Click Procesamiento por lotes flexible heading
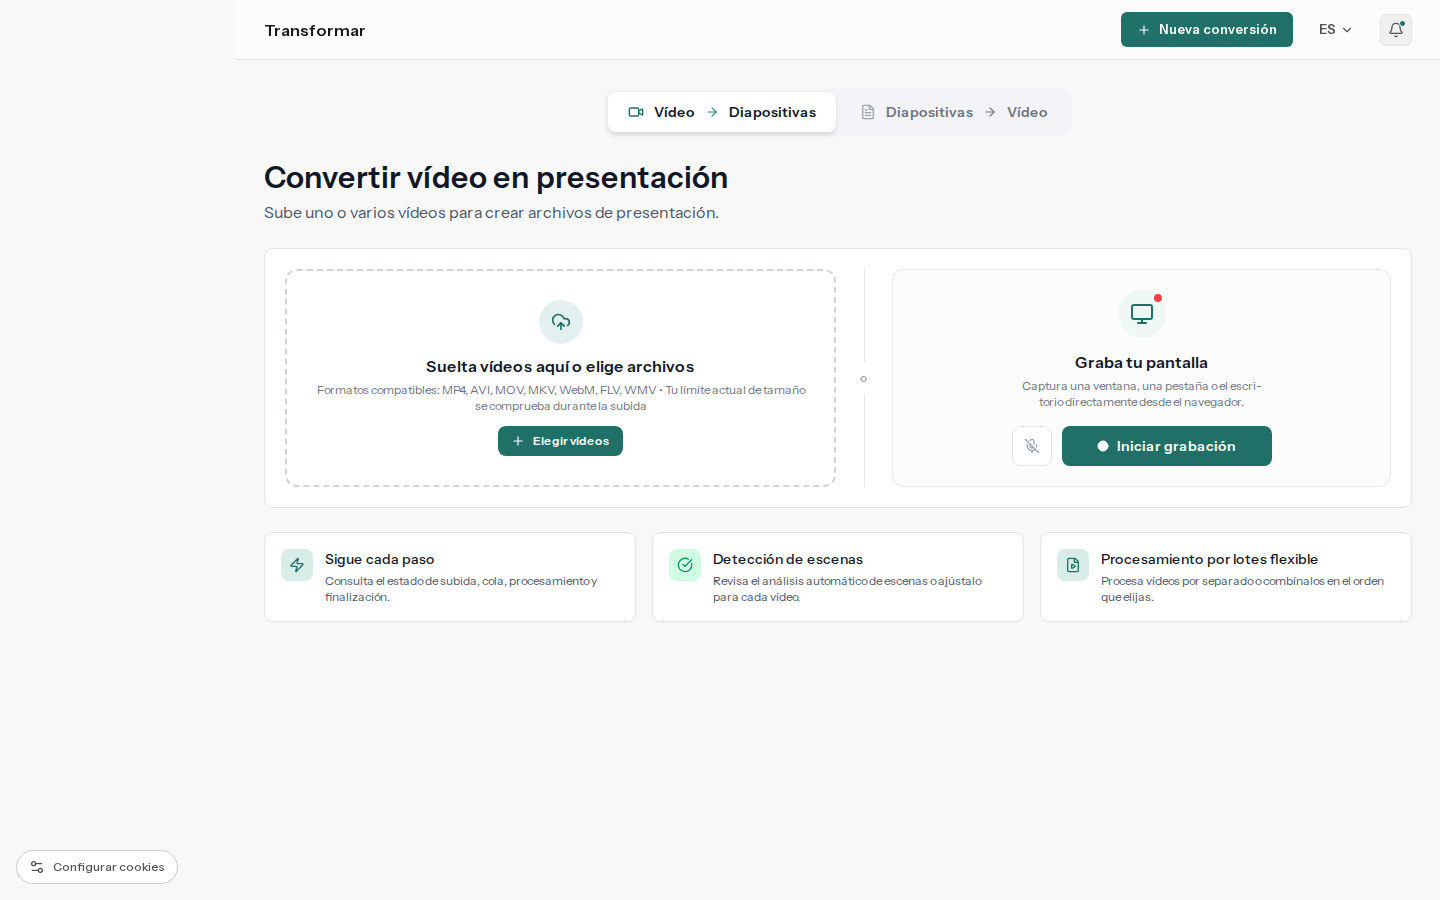This screenshot has height=900, width=1440. click(x=1209, y=559)
